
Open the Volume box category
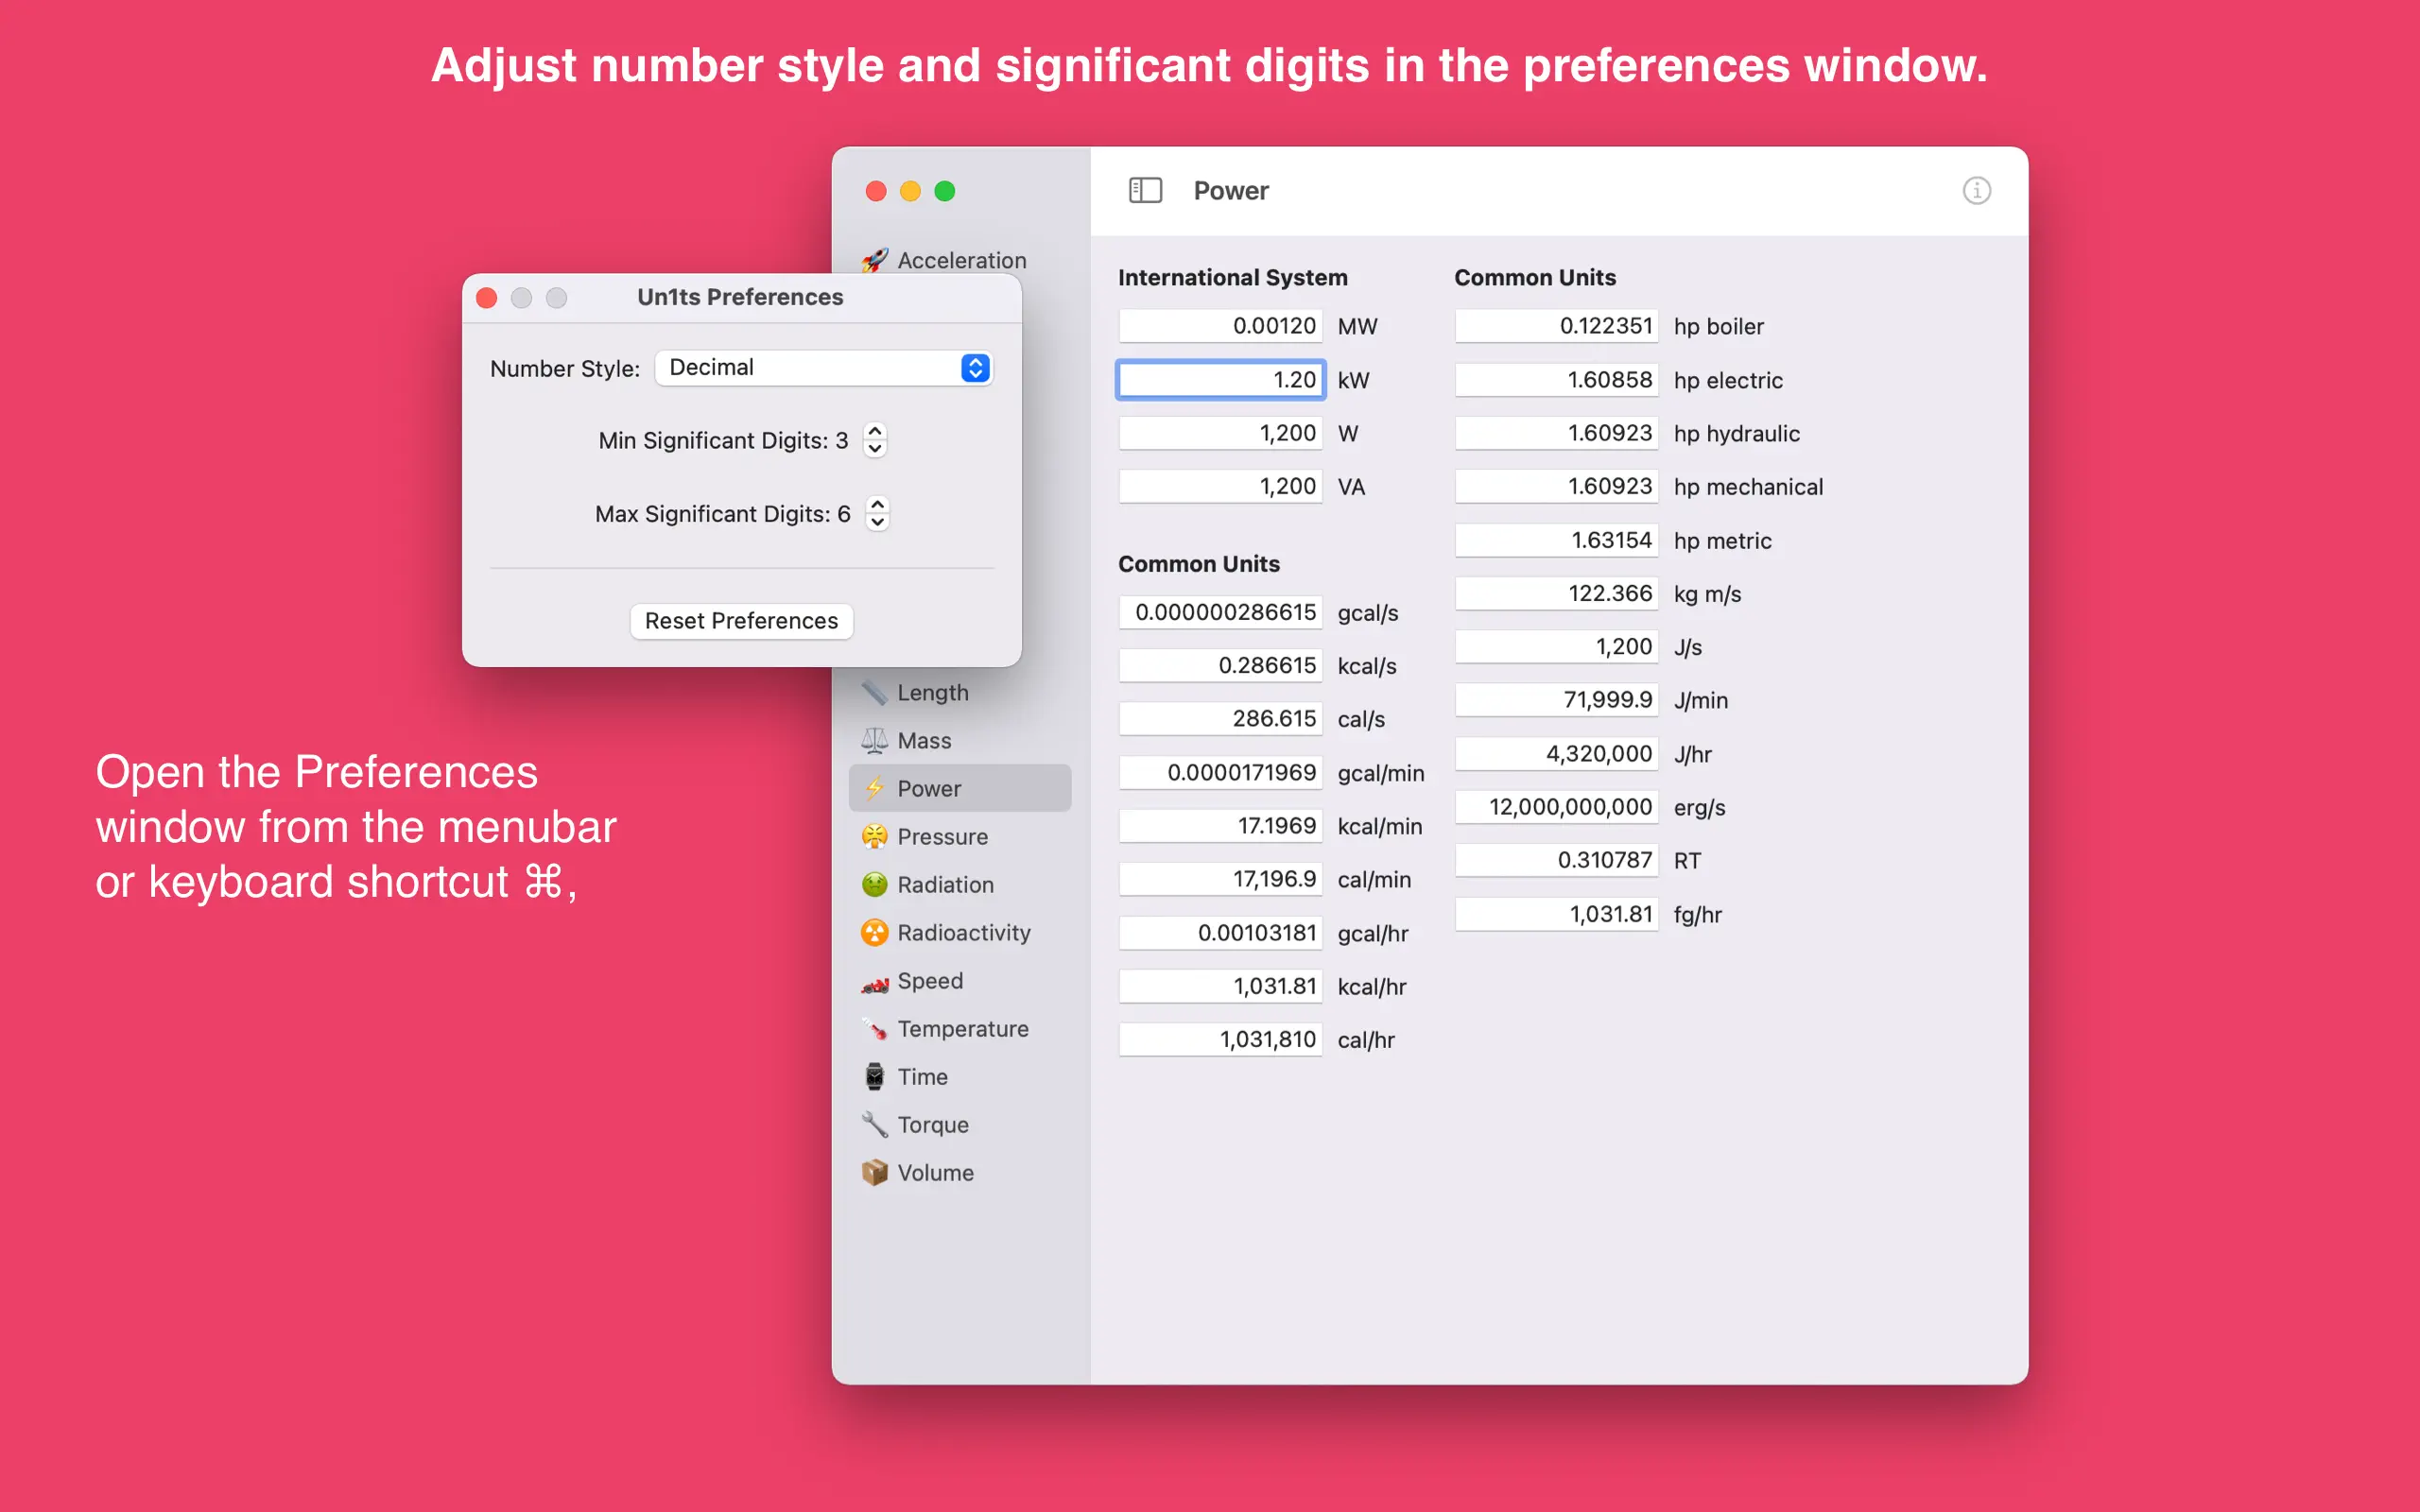click(x=935, y=1172)
